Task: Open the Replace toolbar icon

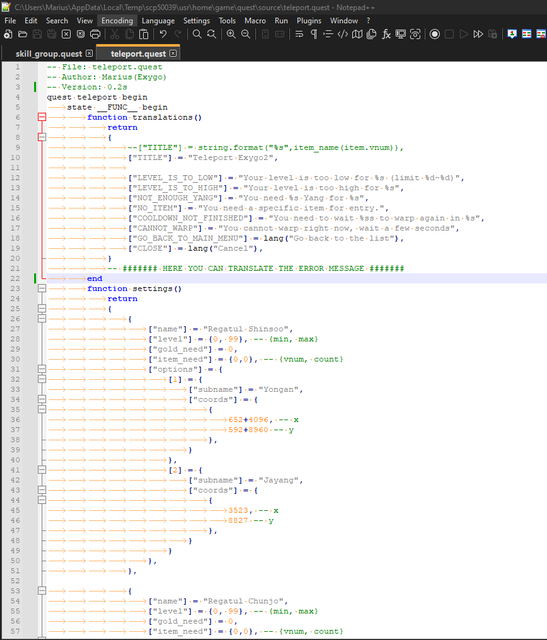Action: [211, 34]
